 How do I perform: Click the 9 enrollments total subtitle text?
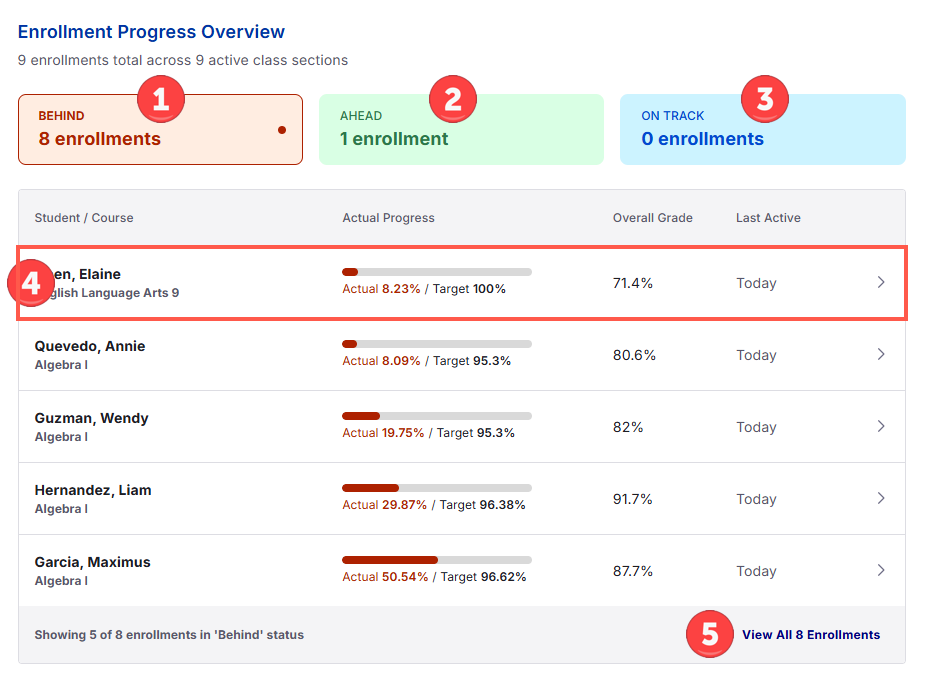(x=183, y=60)
